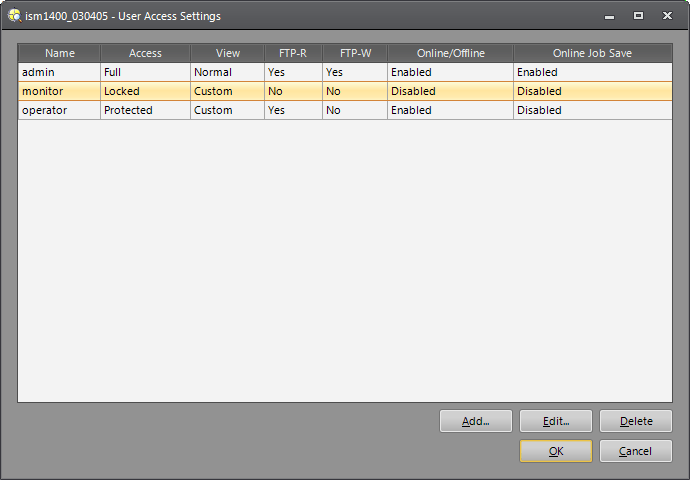
Task: Confirm settings with OK button
Action: coord(556,451)
